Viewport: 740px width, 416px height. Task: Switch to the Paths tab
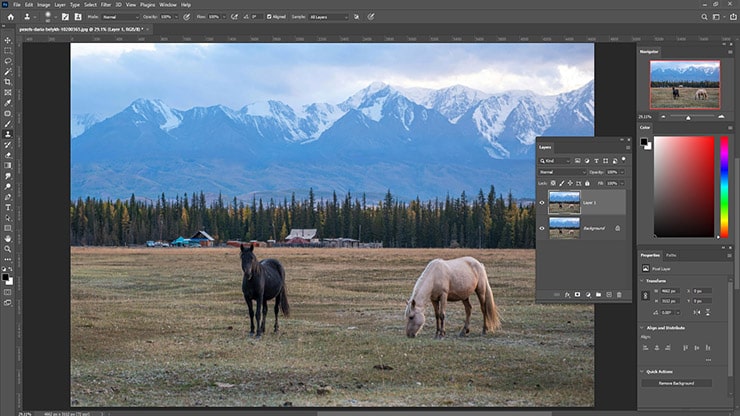point(671,255)
